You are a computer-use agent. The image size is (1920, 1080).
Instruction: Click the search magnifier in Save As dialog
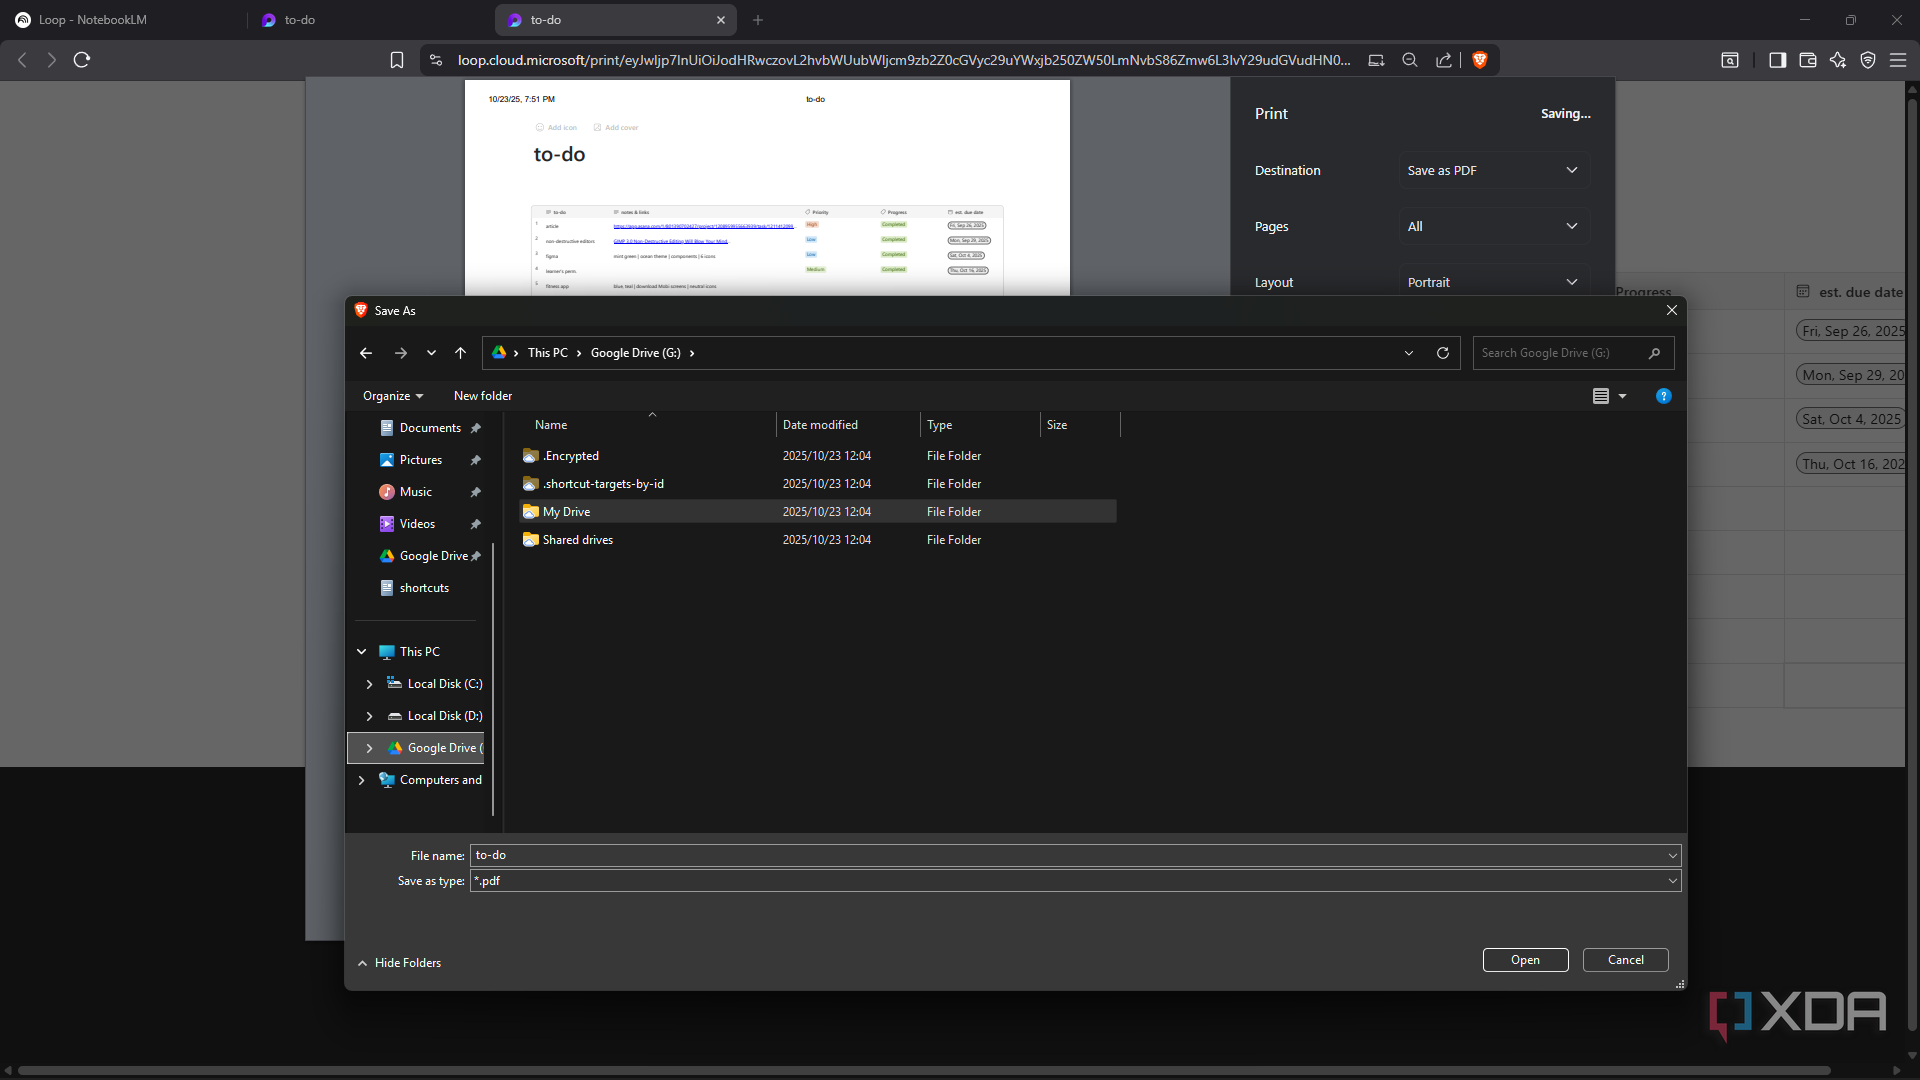click(1655, 353)
